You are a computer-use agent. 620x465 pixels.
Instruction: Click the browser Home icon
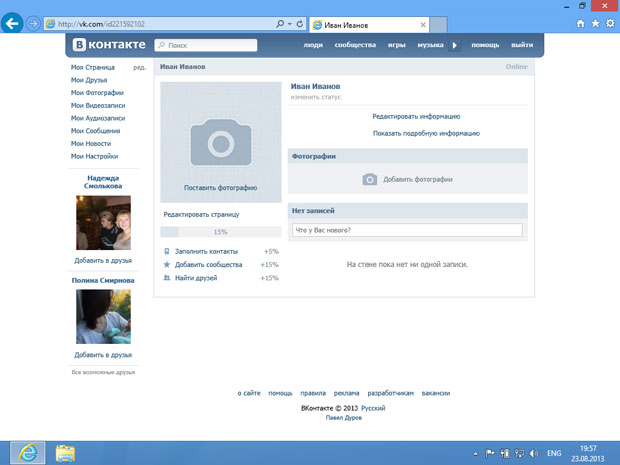coord(580,24)
